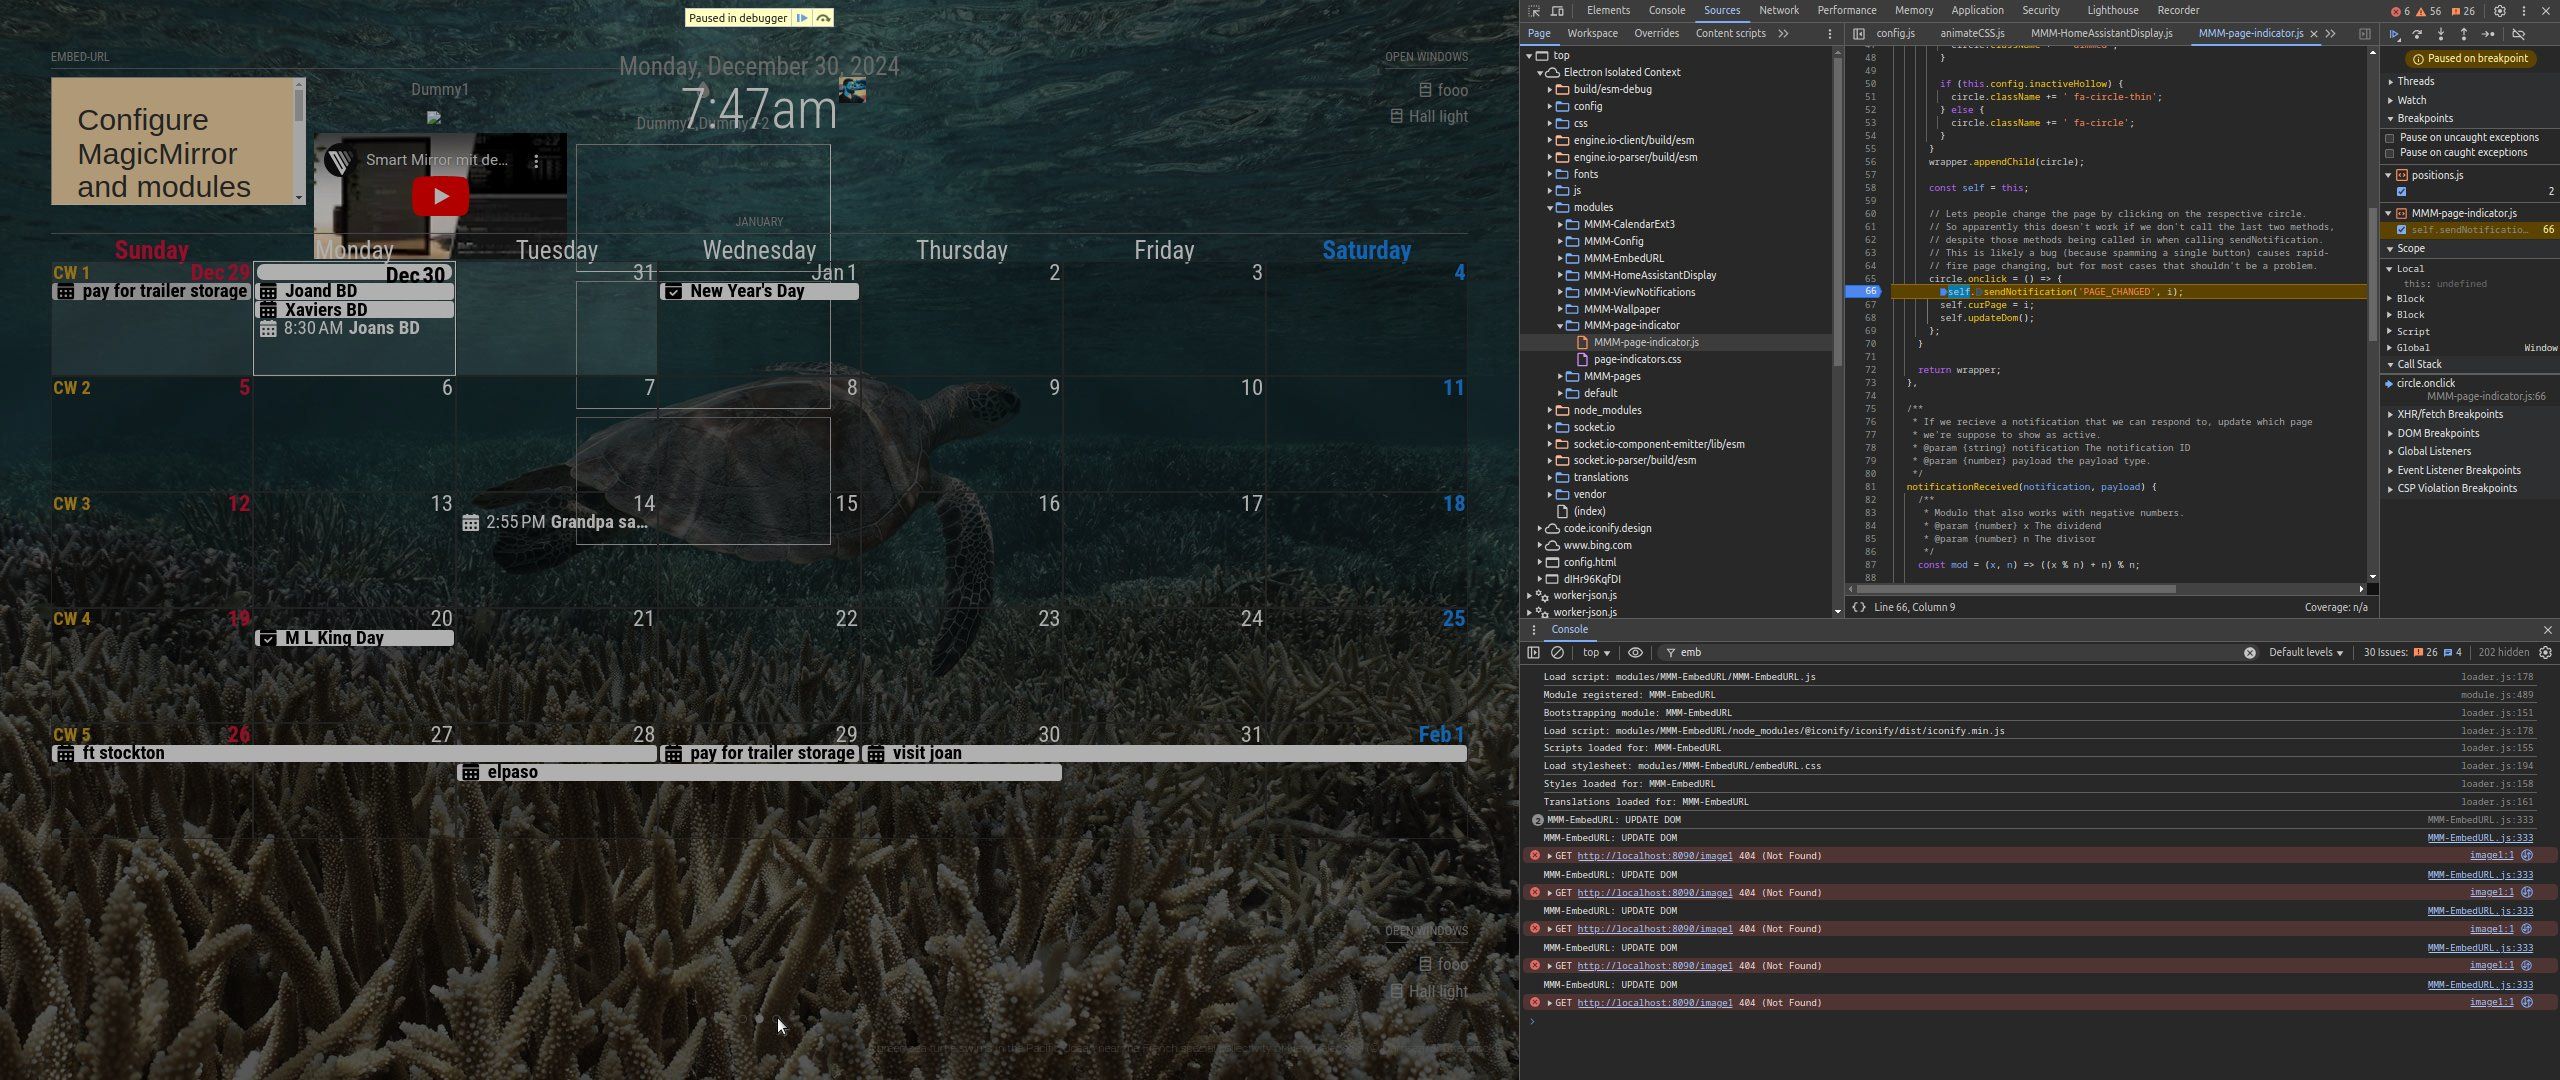Image resolution: width=2560 pixels, height=1080 pixels.
Task: Click the Step over next function icon
Action: 2417,34
